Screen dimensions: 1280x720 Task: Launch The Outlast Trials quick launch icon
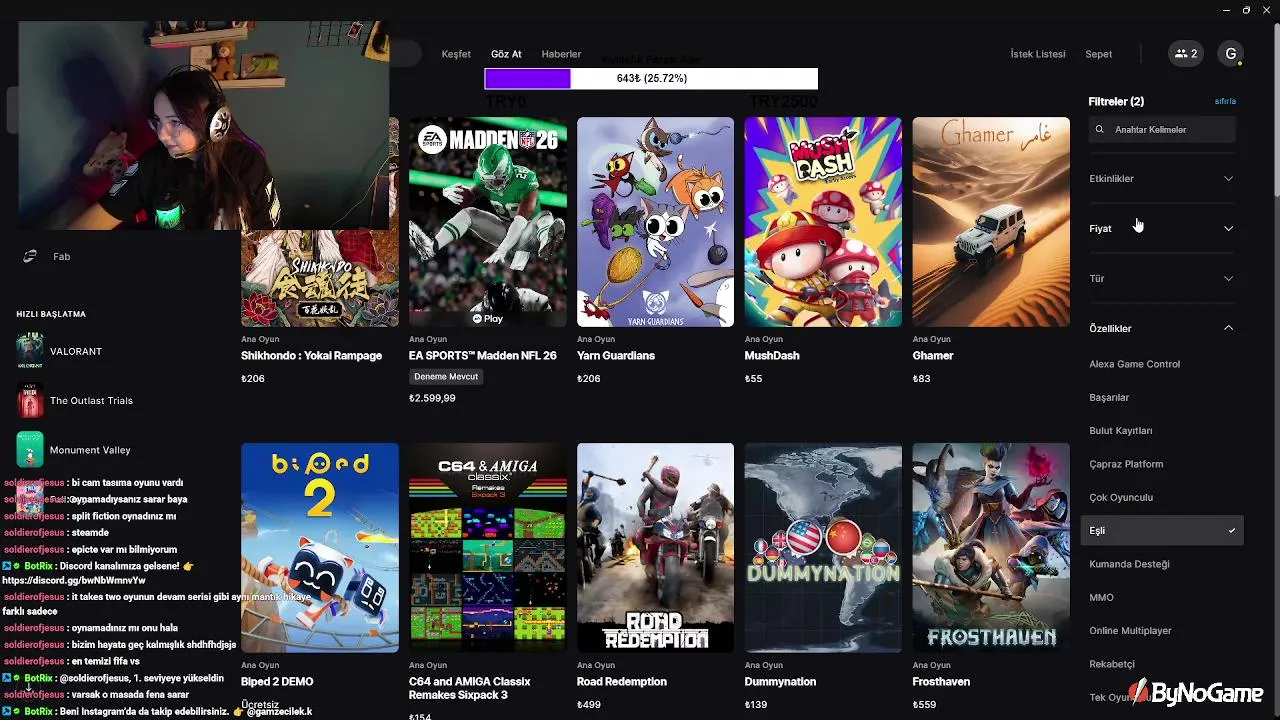coord(30,400)
